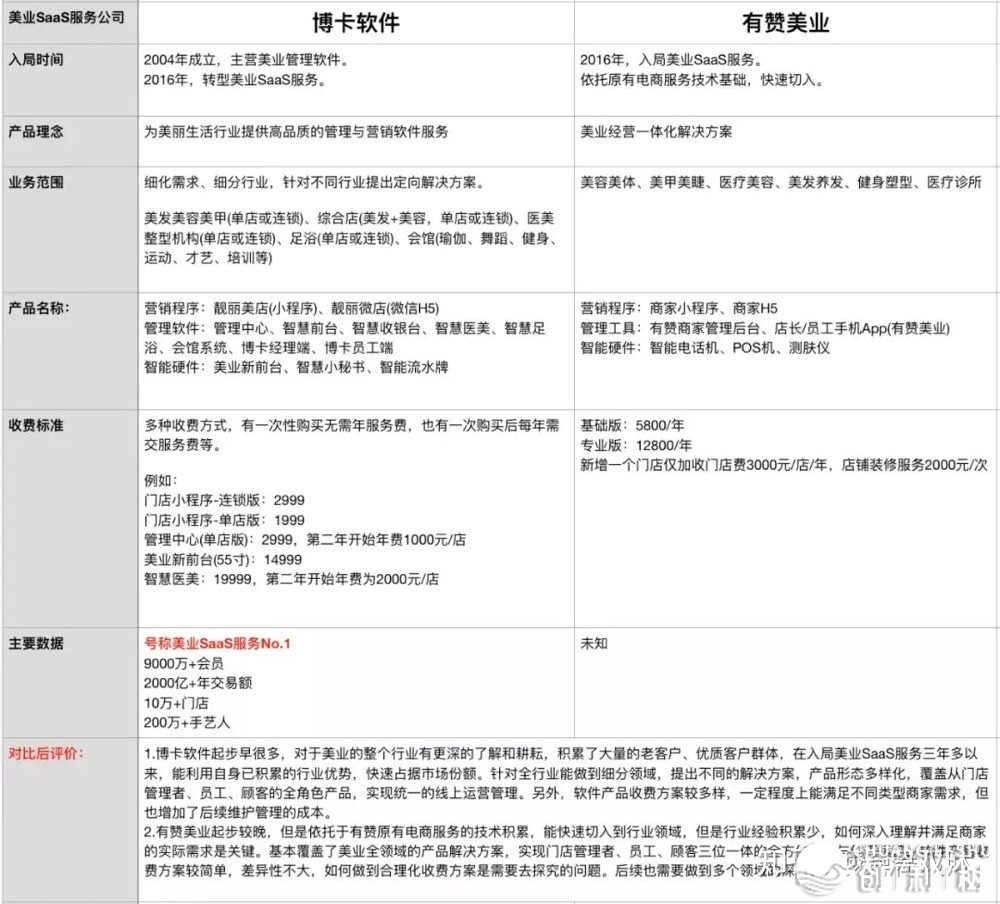This screenshot has height=904, width=1000.
Task: Click the line "2004年成立，主营美业管理软件。"
Action: point(247,60)
